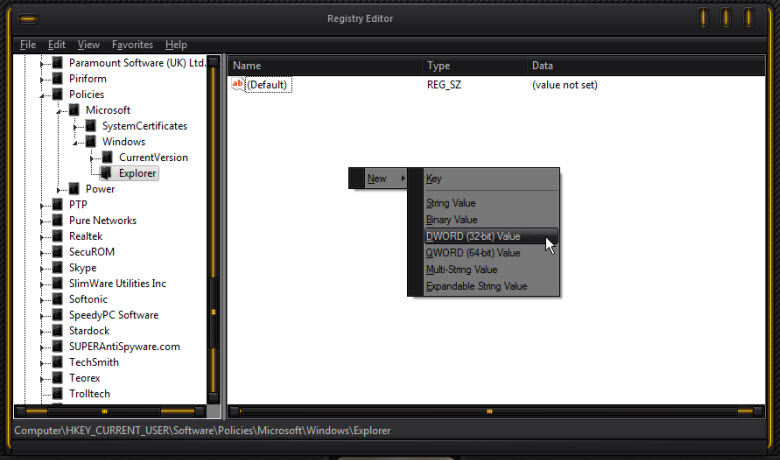Image resolution: width=780 pixels, height=460 pixels.
Task: Click the Trolltech folder icon
Action: 58,393
